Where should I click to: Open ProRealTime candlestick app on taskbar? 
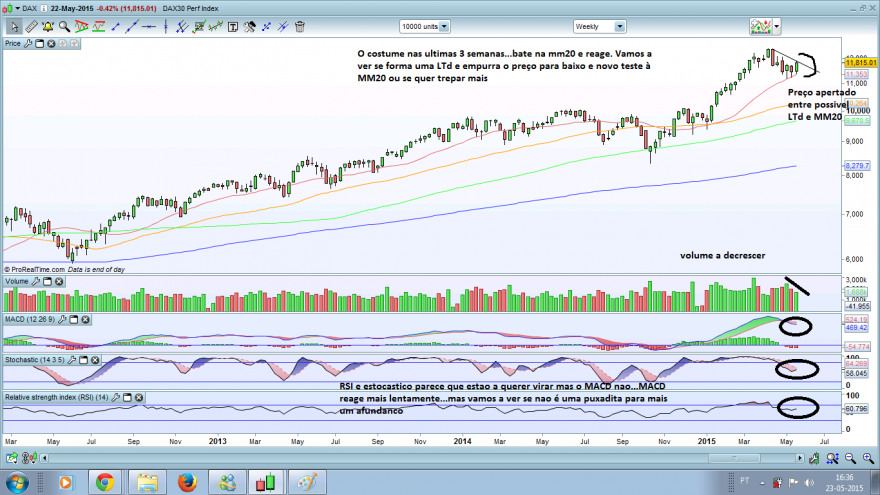coord(267,482)
